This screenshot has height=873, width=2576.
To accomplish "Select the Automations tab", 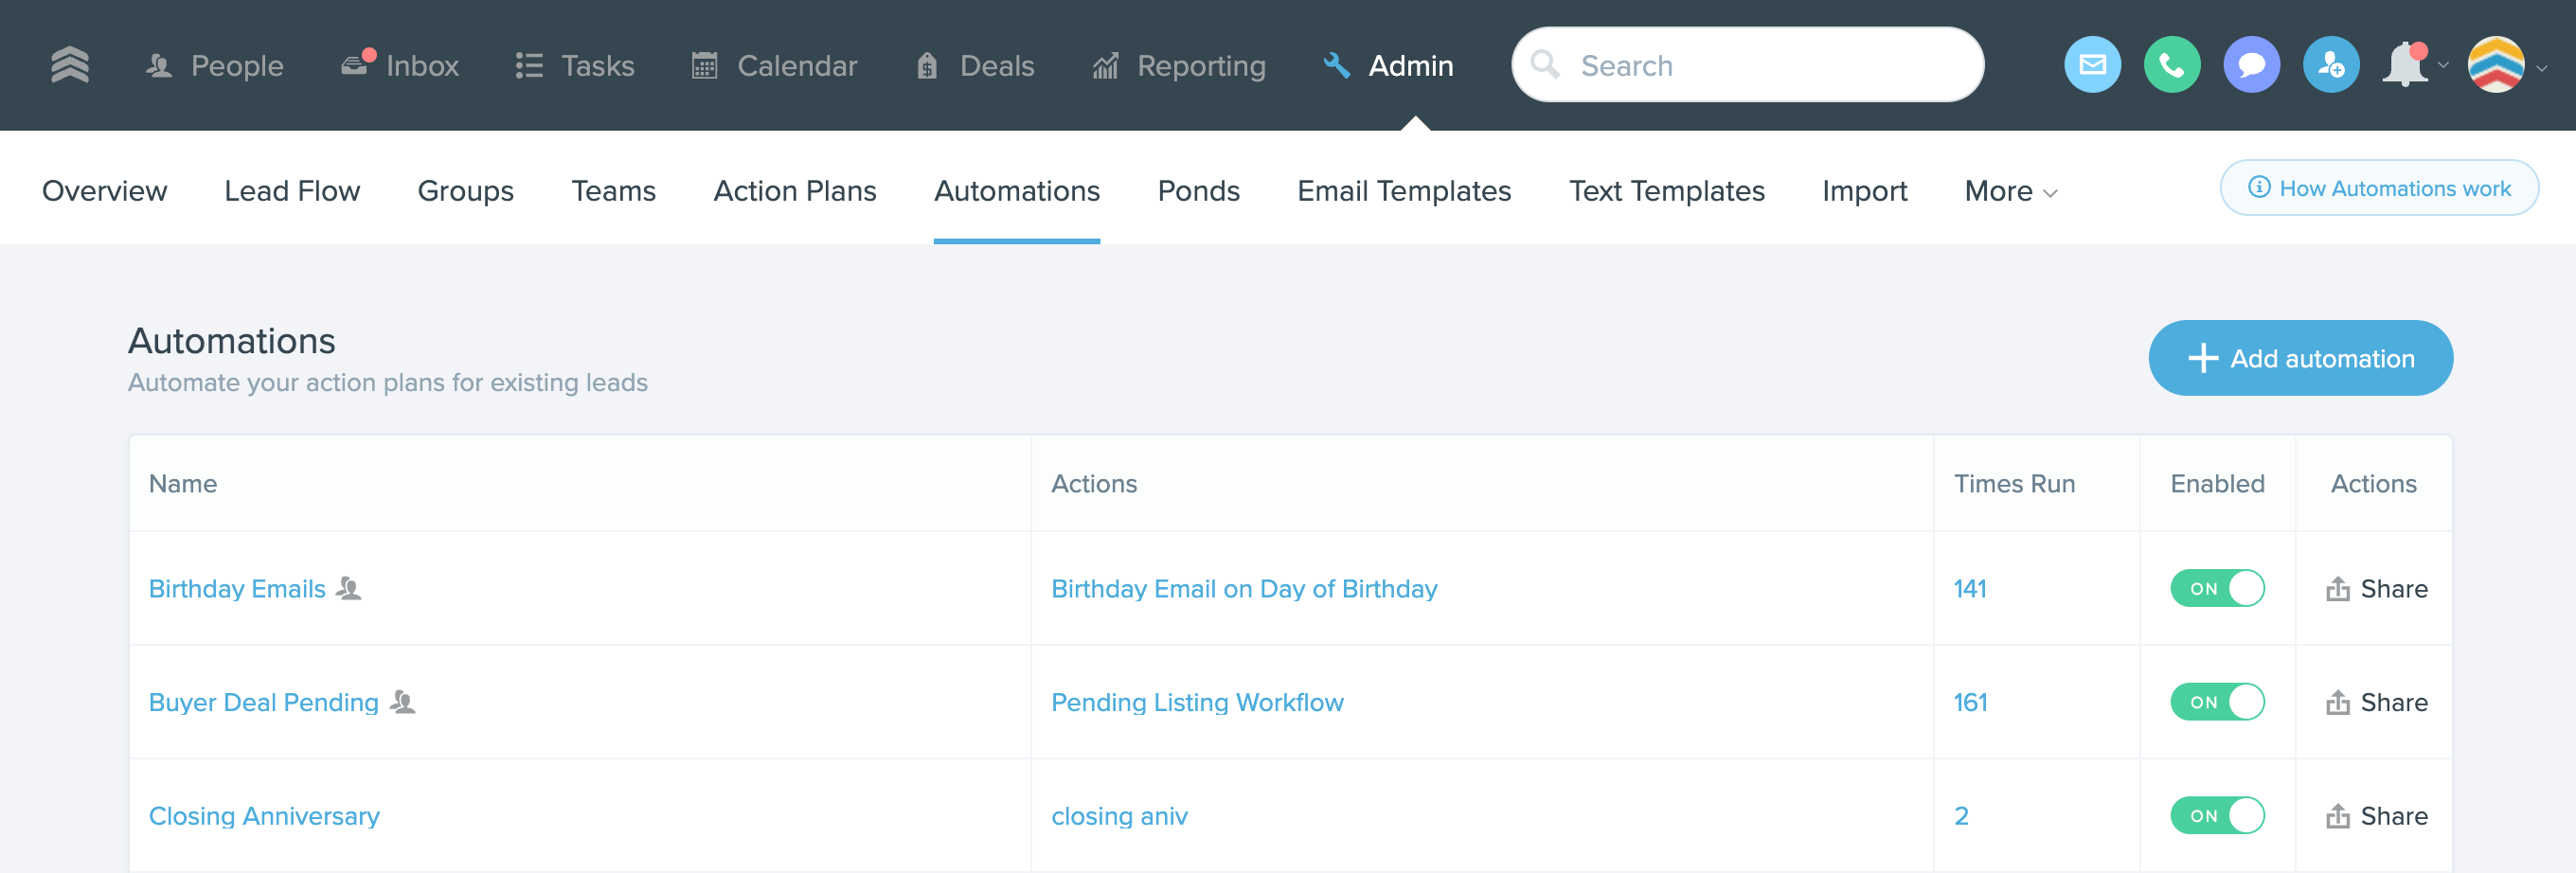I will pos(1017,191).
